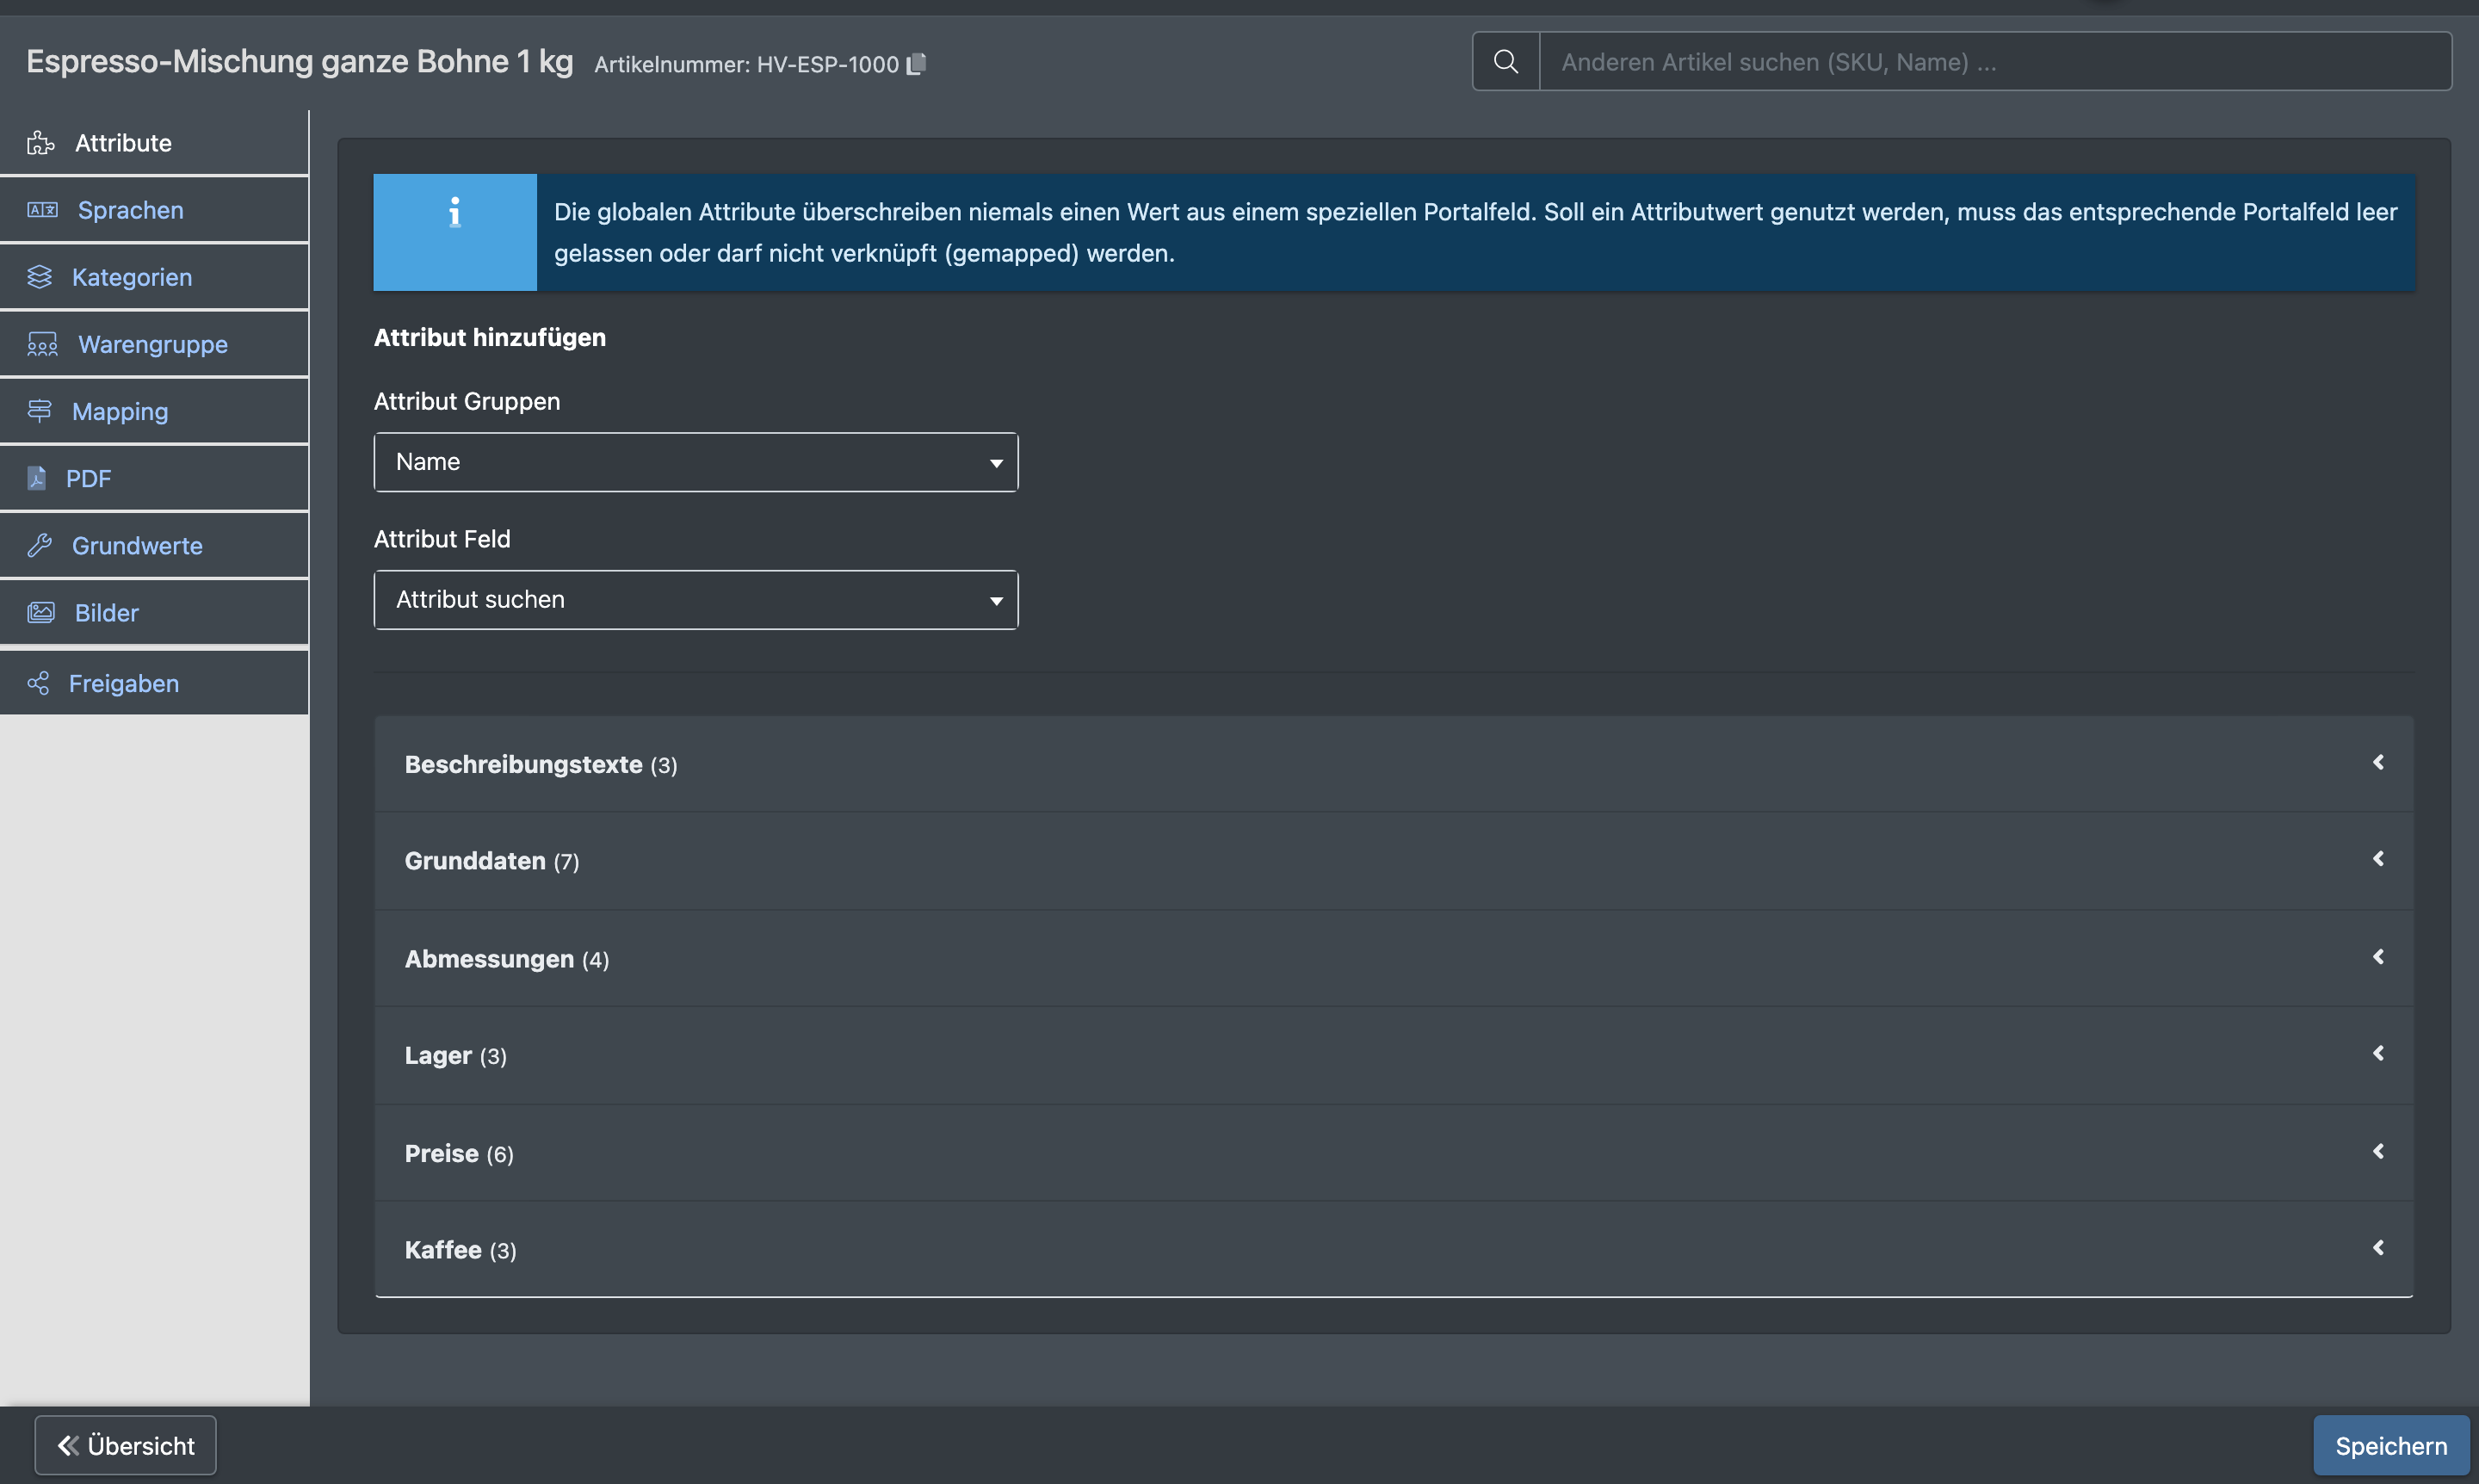Open the Kategorien tab

pos(154,277)
